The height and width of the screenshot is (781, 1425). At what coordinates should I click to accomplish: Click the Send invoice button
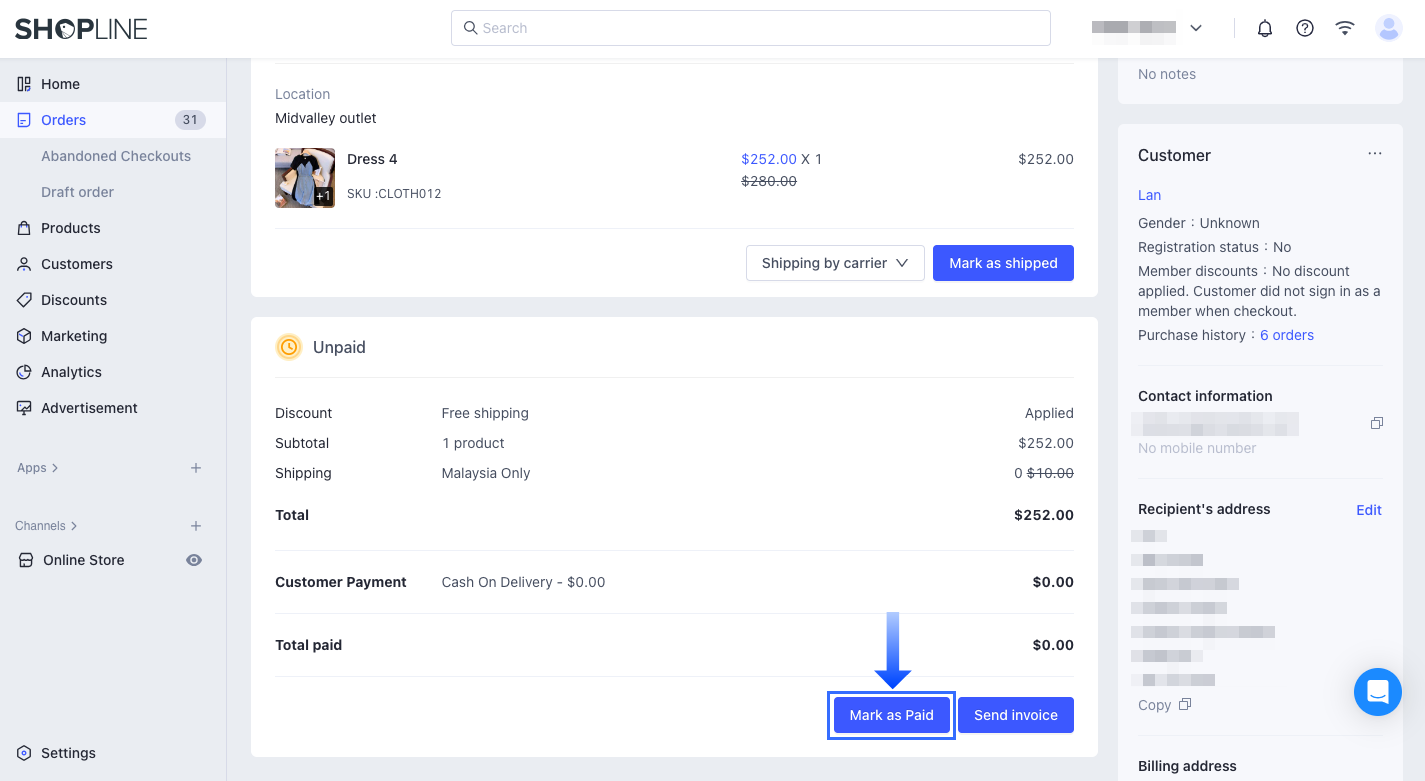point(1015,715)
